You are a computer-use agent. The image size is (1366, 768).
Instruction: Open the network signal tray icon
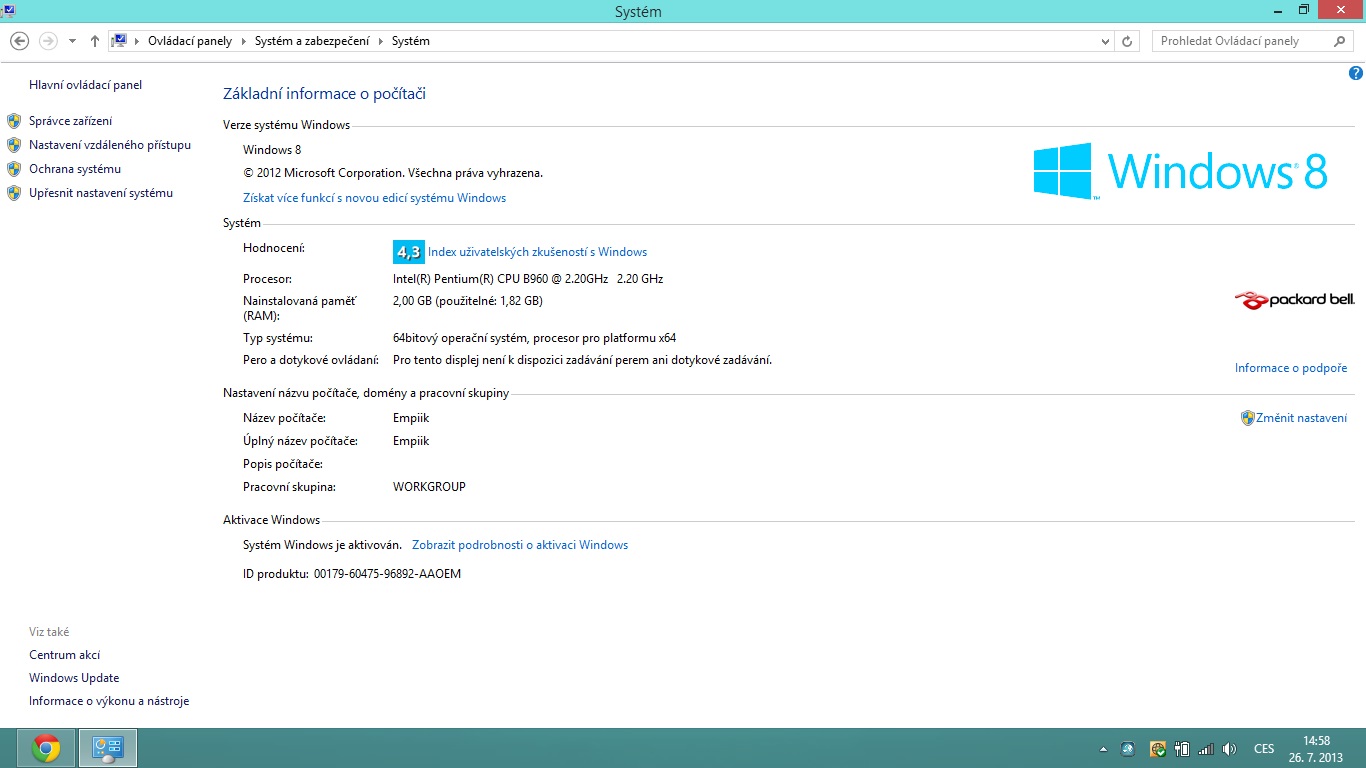(1206, 748)
